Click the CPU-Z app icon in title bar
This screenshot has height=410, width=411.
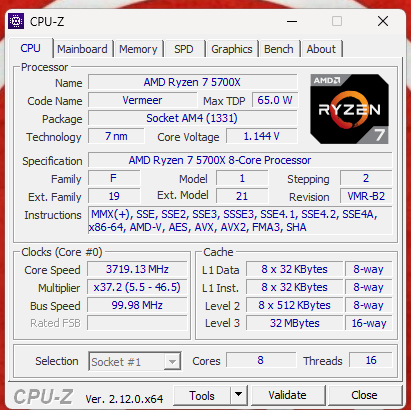click(16, 21)
